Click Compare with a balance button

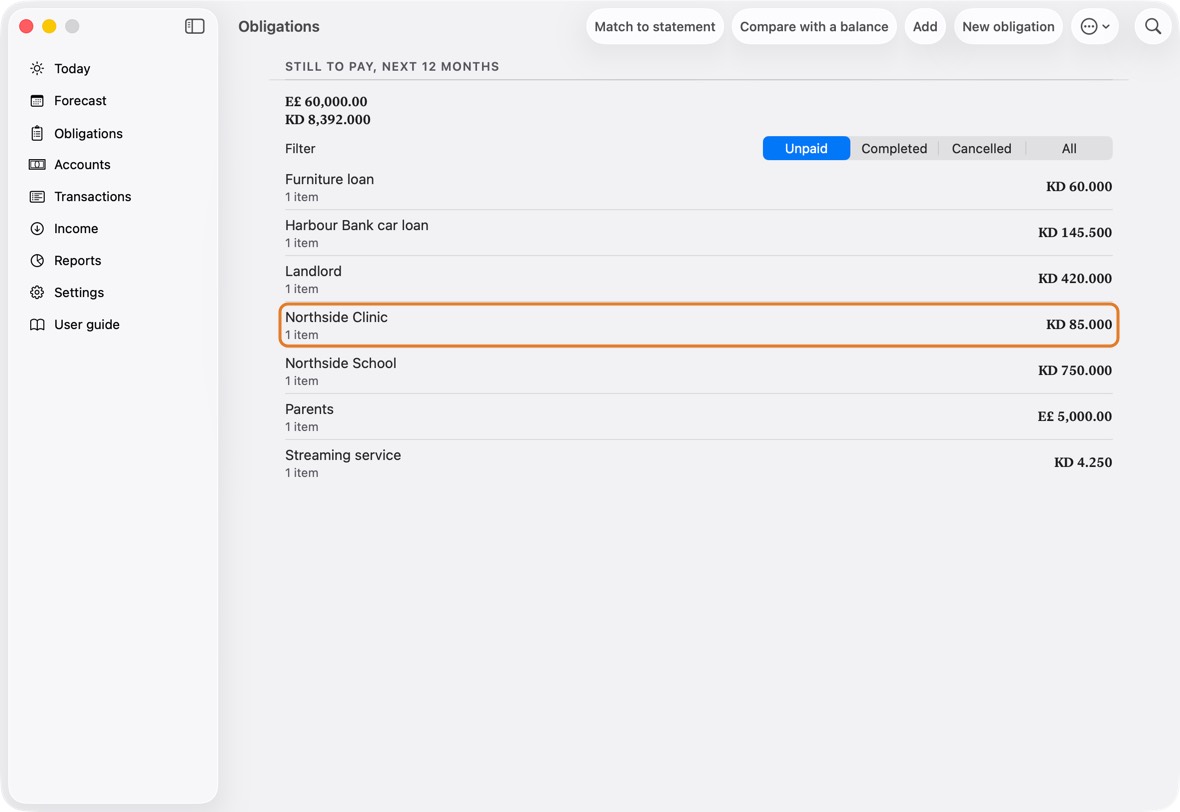coord(814,26)
